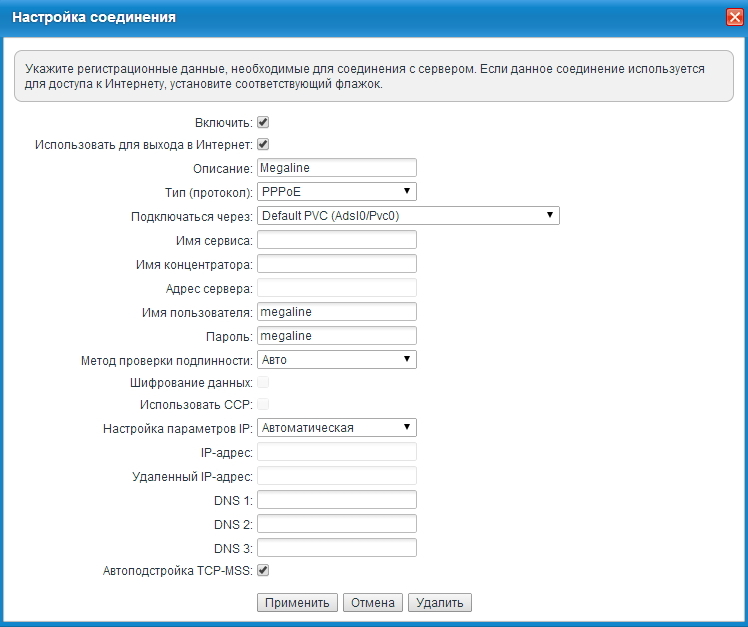The image size is (748, 627).
Task: Click the DNS 3 text box
Action: coord(336,548)
